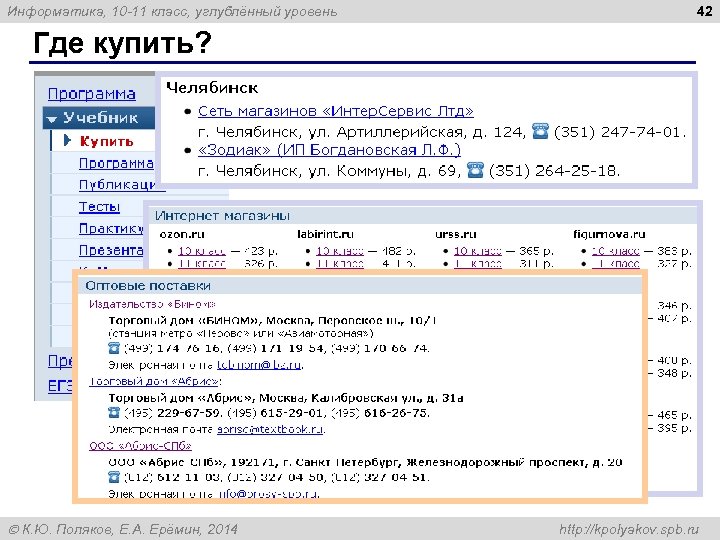Click phone icon before (812) 612-11-03
The width and height of the screenshot is (720, 540).
[114, 477]
